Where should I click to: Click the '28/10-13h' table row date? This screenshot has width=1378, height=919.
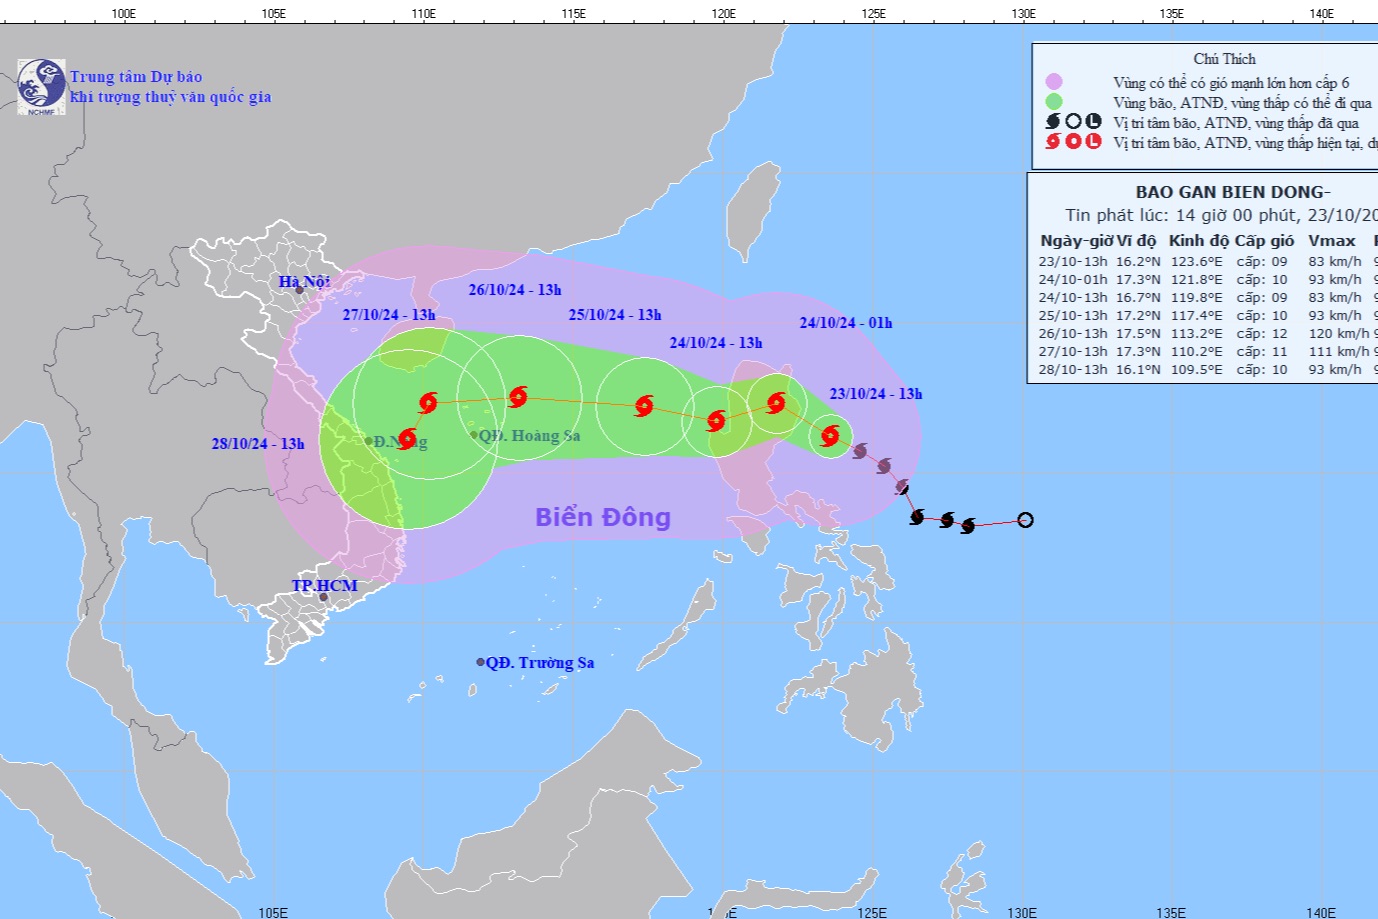pos(1073,370)
